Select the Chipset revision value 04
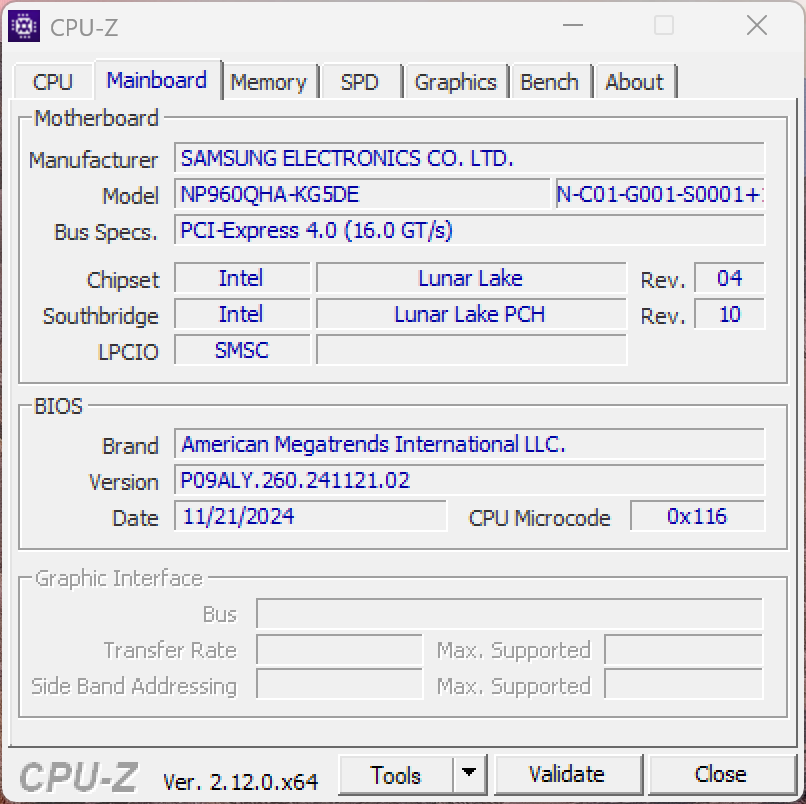Image resolution: width=806 pixels, height=804 pixels. (729, 278)
